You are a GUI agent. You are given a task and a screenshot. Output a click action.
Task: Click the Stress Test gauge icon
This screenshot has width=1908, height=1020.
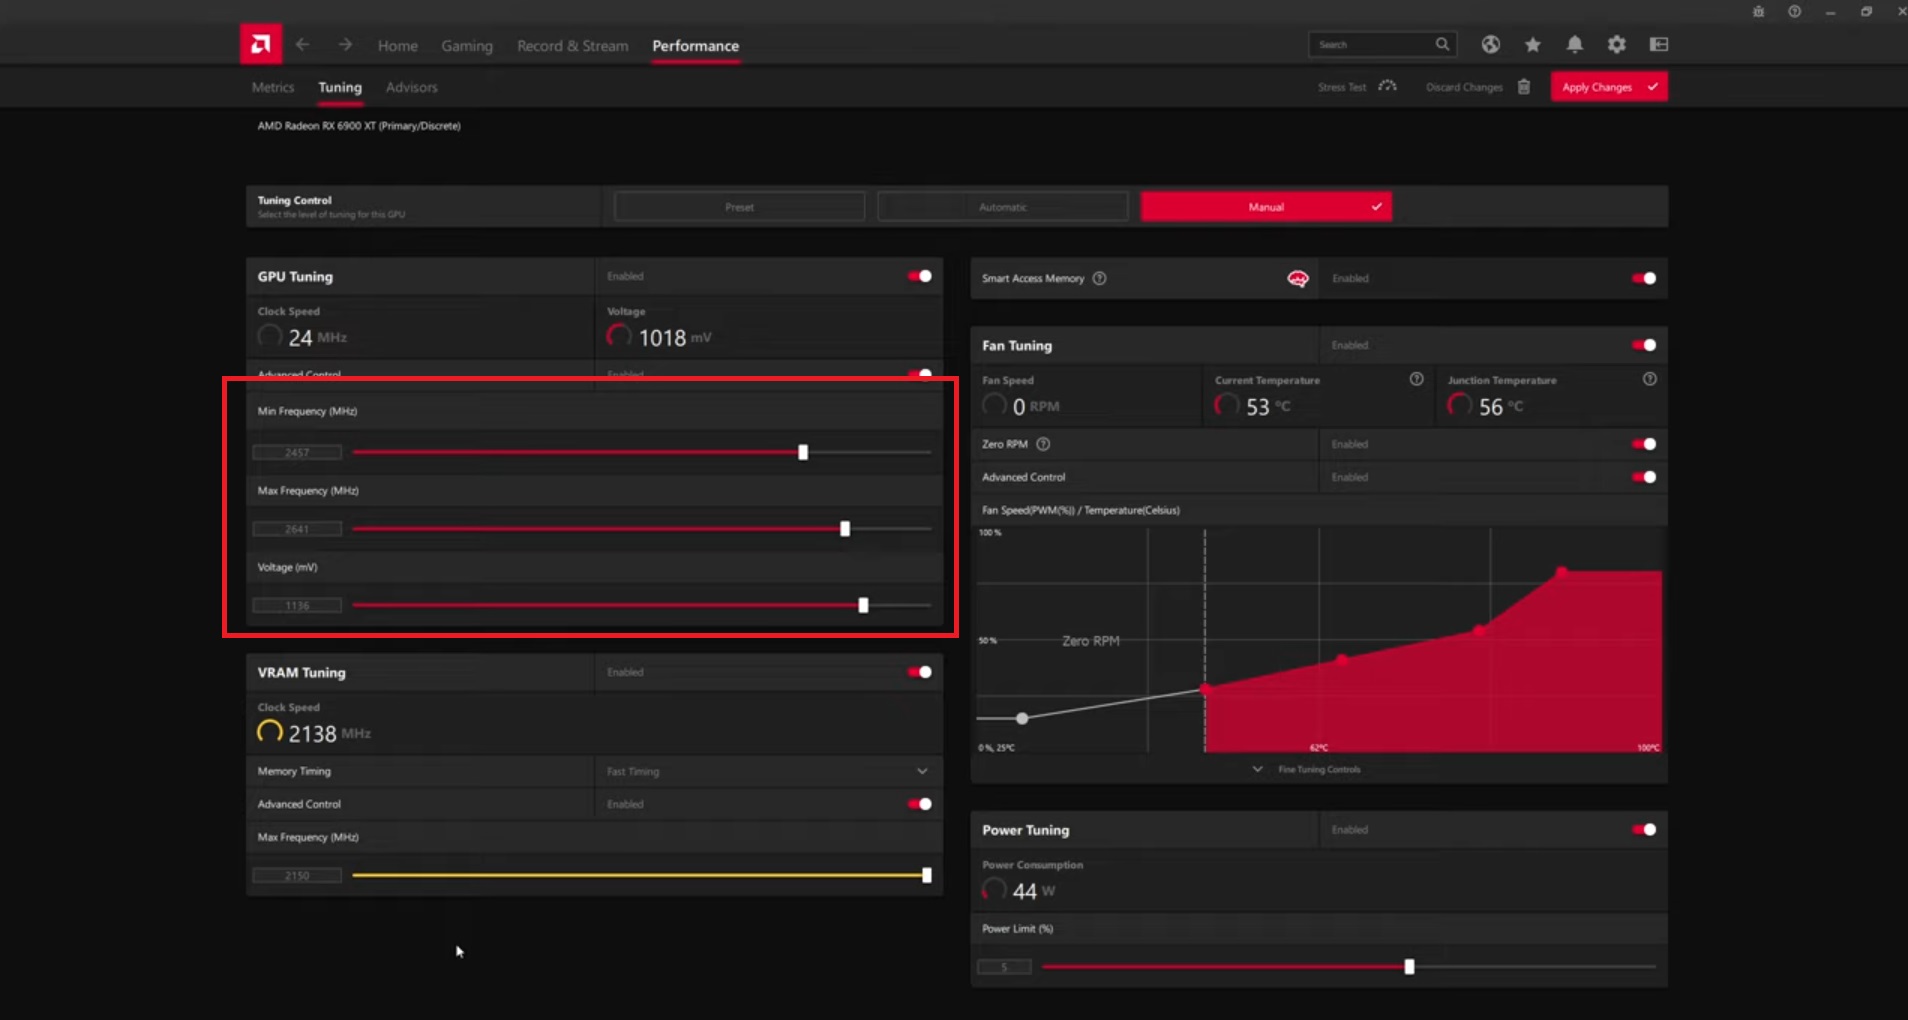click(x=1387, y=87)
